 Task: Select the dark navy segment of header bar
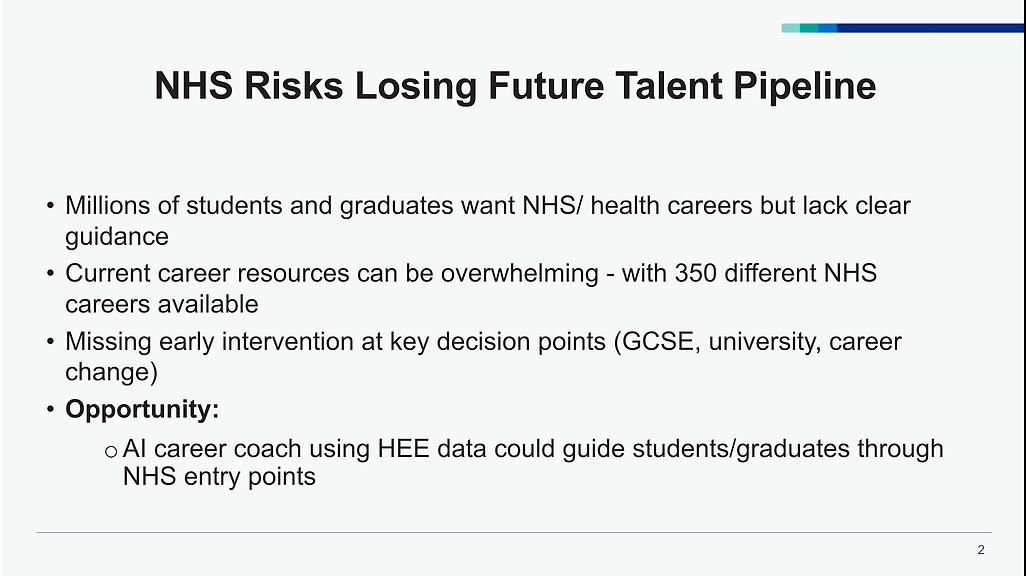point(931,28)
